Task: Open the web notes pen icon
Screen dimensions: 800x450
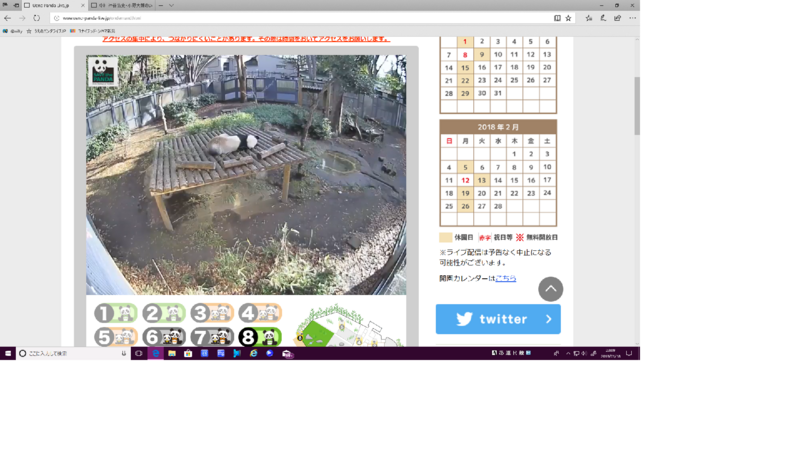Action: pyautogui.click(x=603, y=18)
